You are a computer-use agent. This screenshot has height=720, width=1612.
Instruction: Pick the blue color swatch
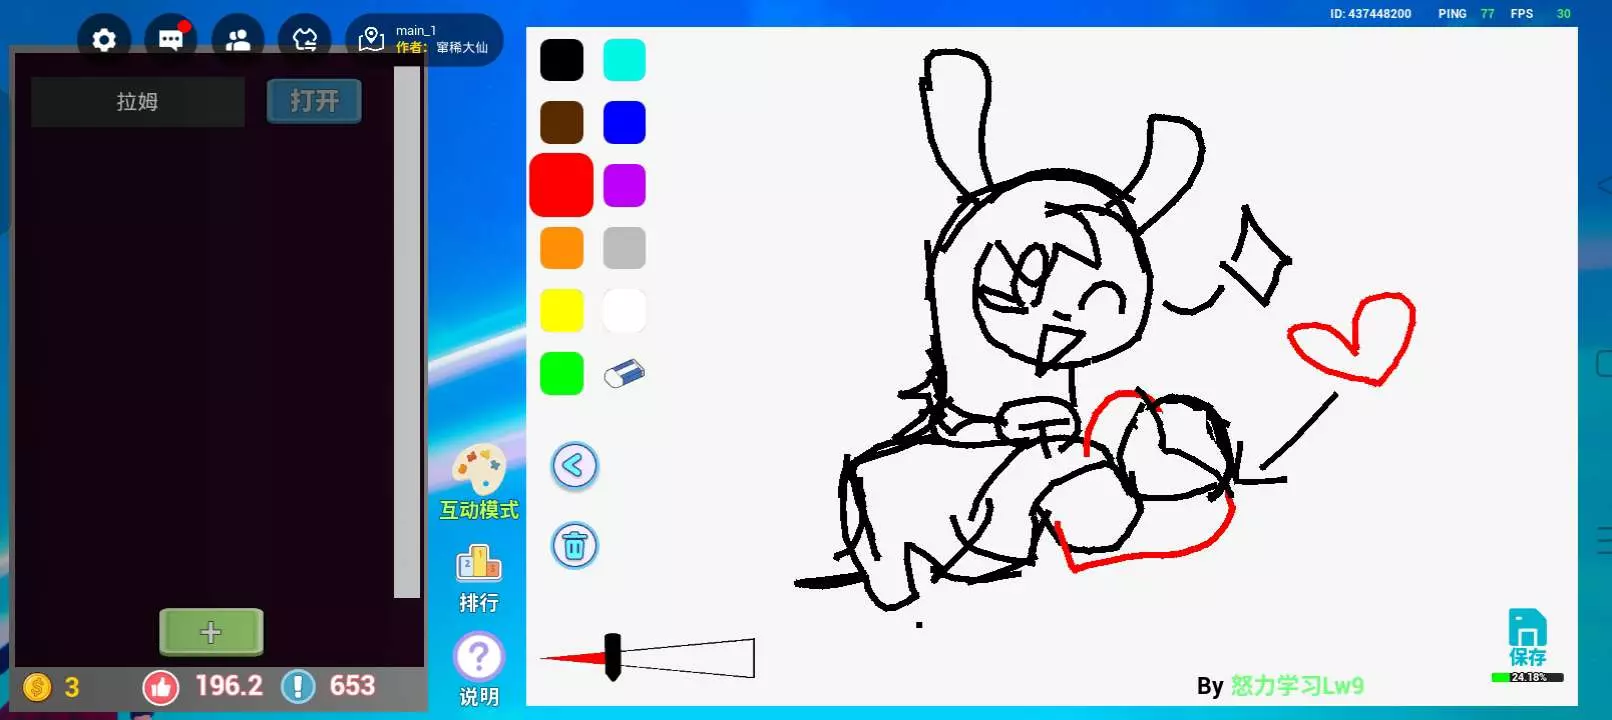[625, 122]
